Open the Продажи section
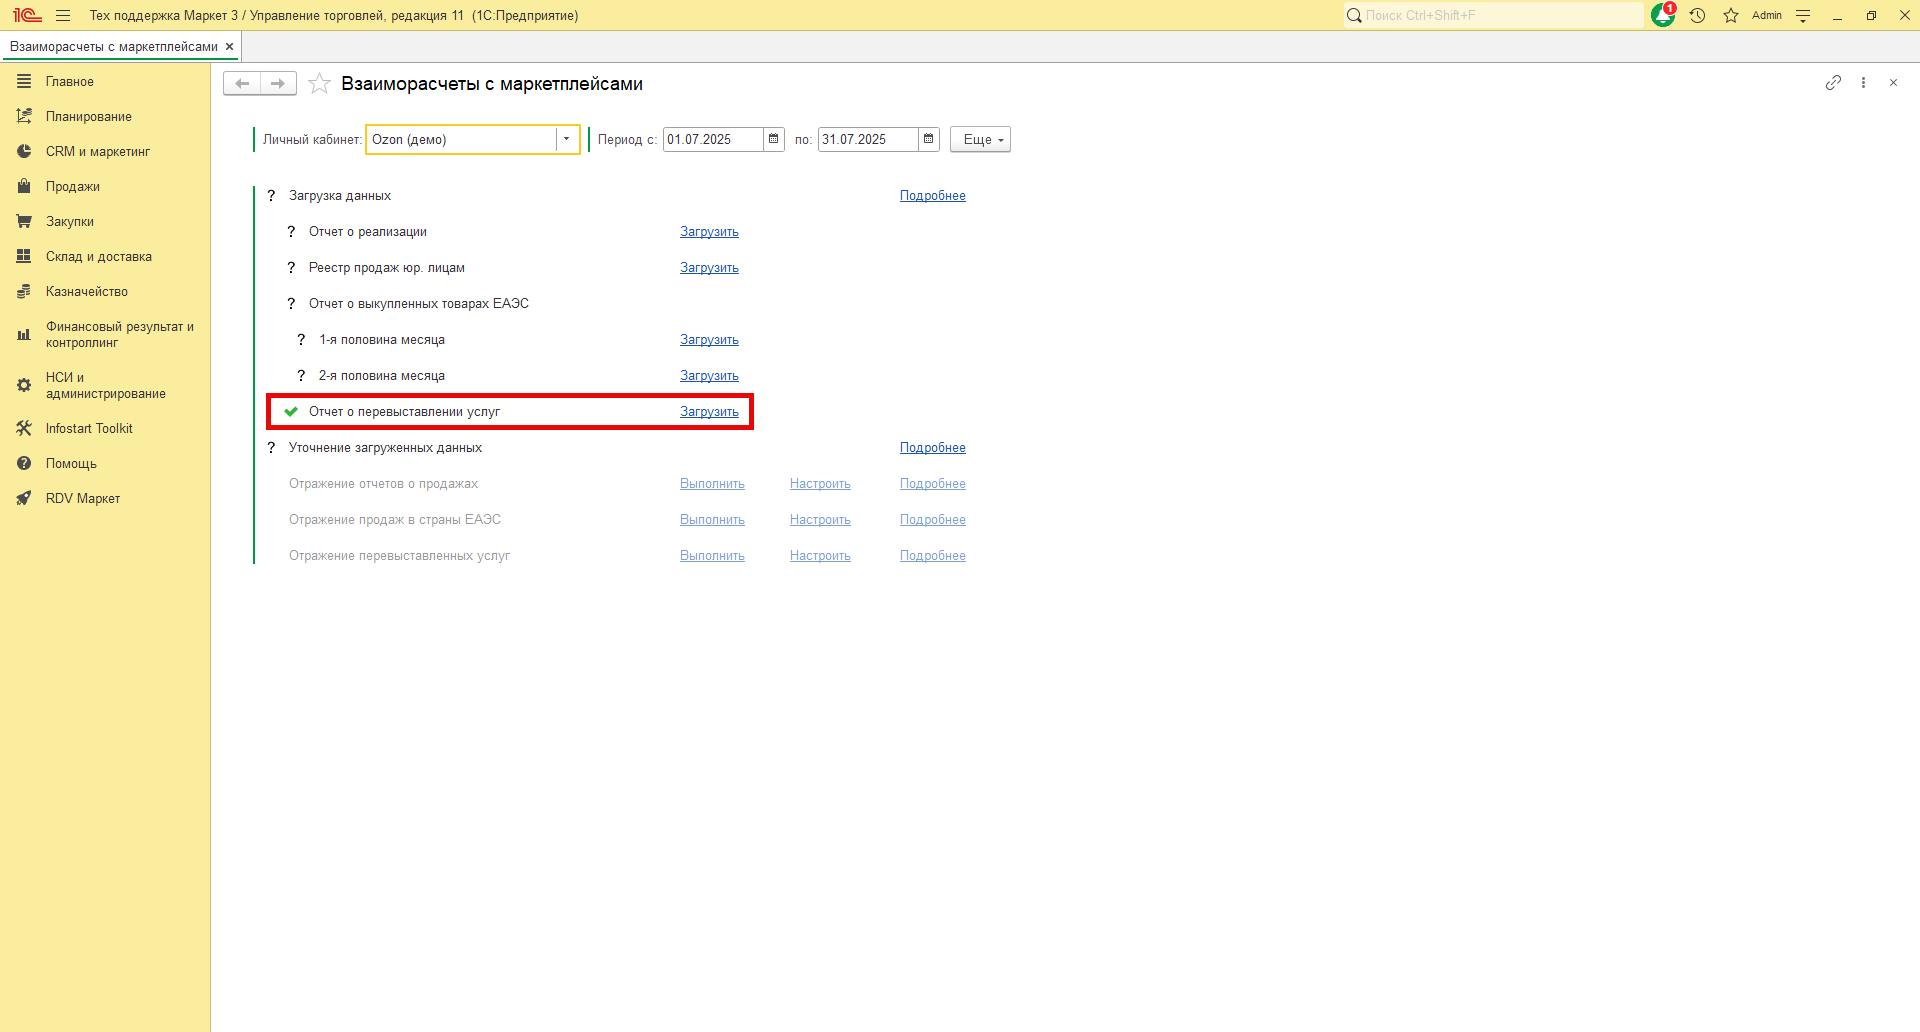Image resolution: width=1920 pixels, height=1032 pixels. point(73,186)
